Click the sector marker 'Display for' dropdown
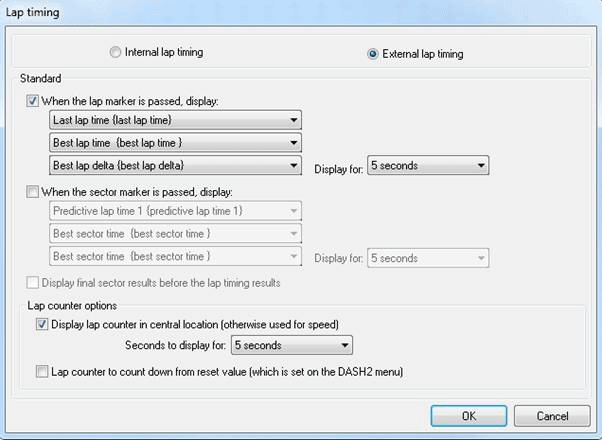 (427, 258)
